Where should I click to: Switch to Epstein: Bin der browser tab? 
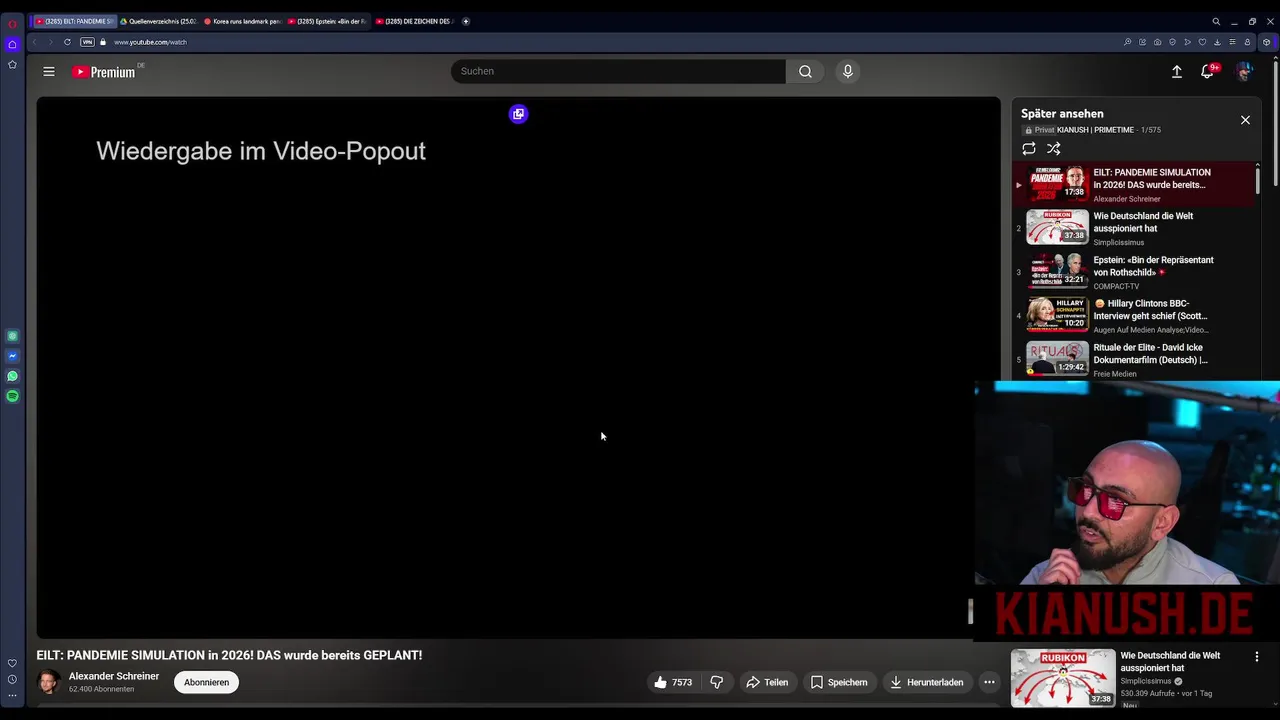tap(328, 21)
